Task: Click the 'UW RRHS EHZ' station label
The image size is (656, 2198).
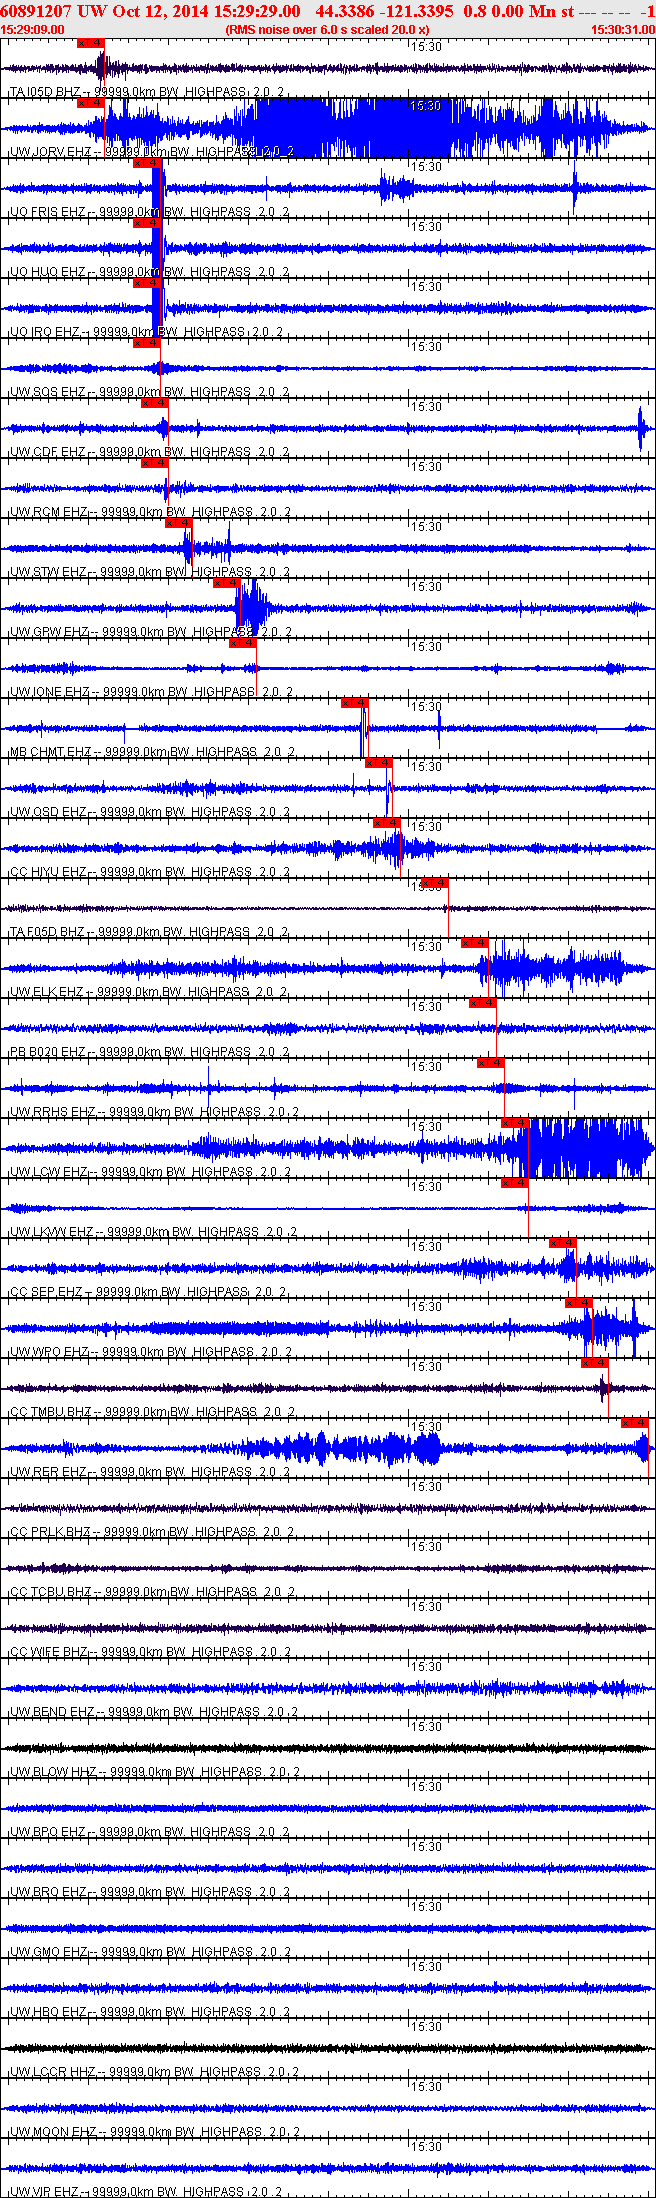Action: pyautogui.click(x=52, y=1112)
